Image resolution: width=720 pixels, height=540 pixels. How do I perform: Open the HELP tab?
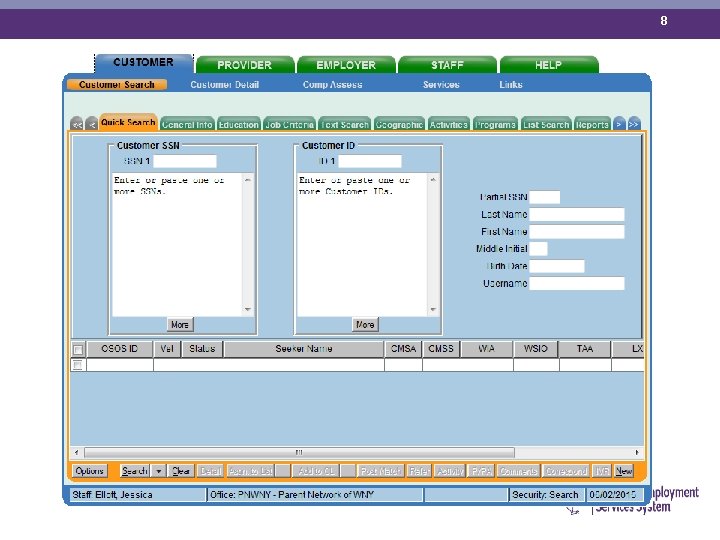pos(549,65)
